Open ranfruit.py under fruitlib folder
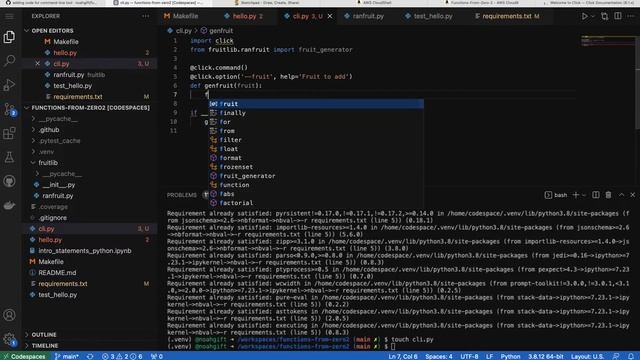 click(58, 196)
